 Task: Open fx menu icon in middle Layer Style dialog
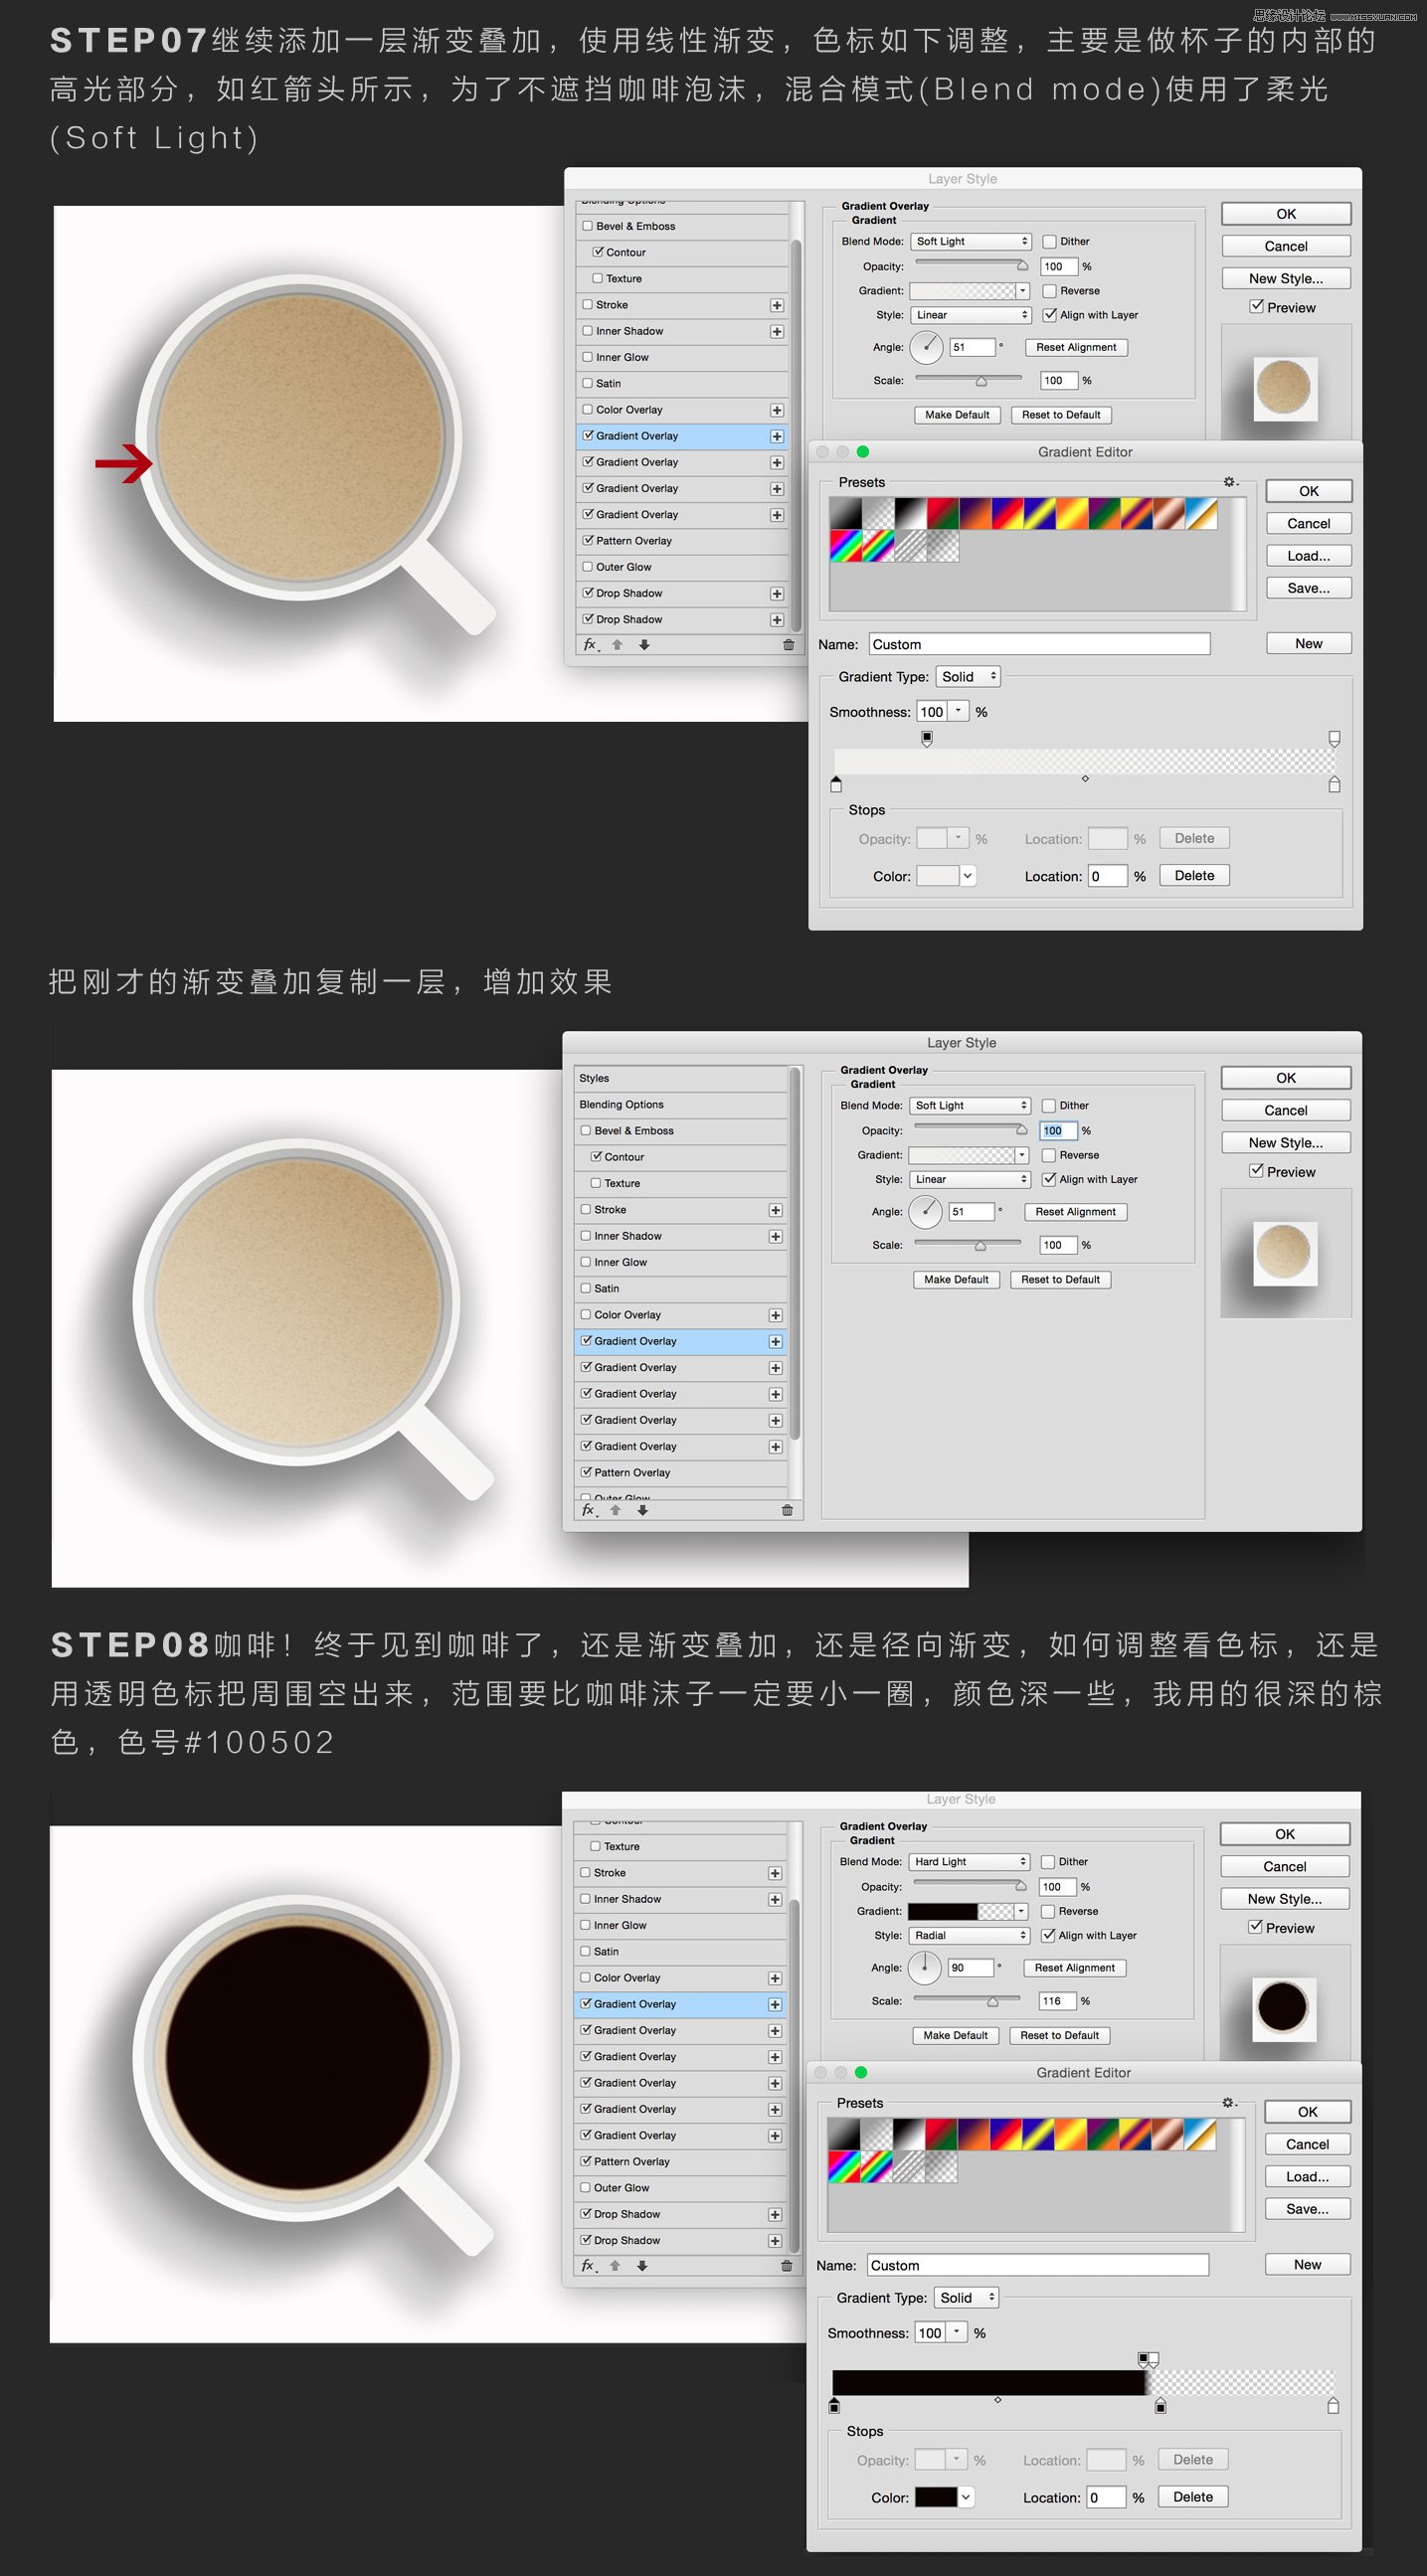click(x=590, y=1510)
